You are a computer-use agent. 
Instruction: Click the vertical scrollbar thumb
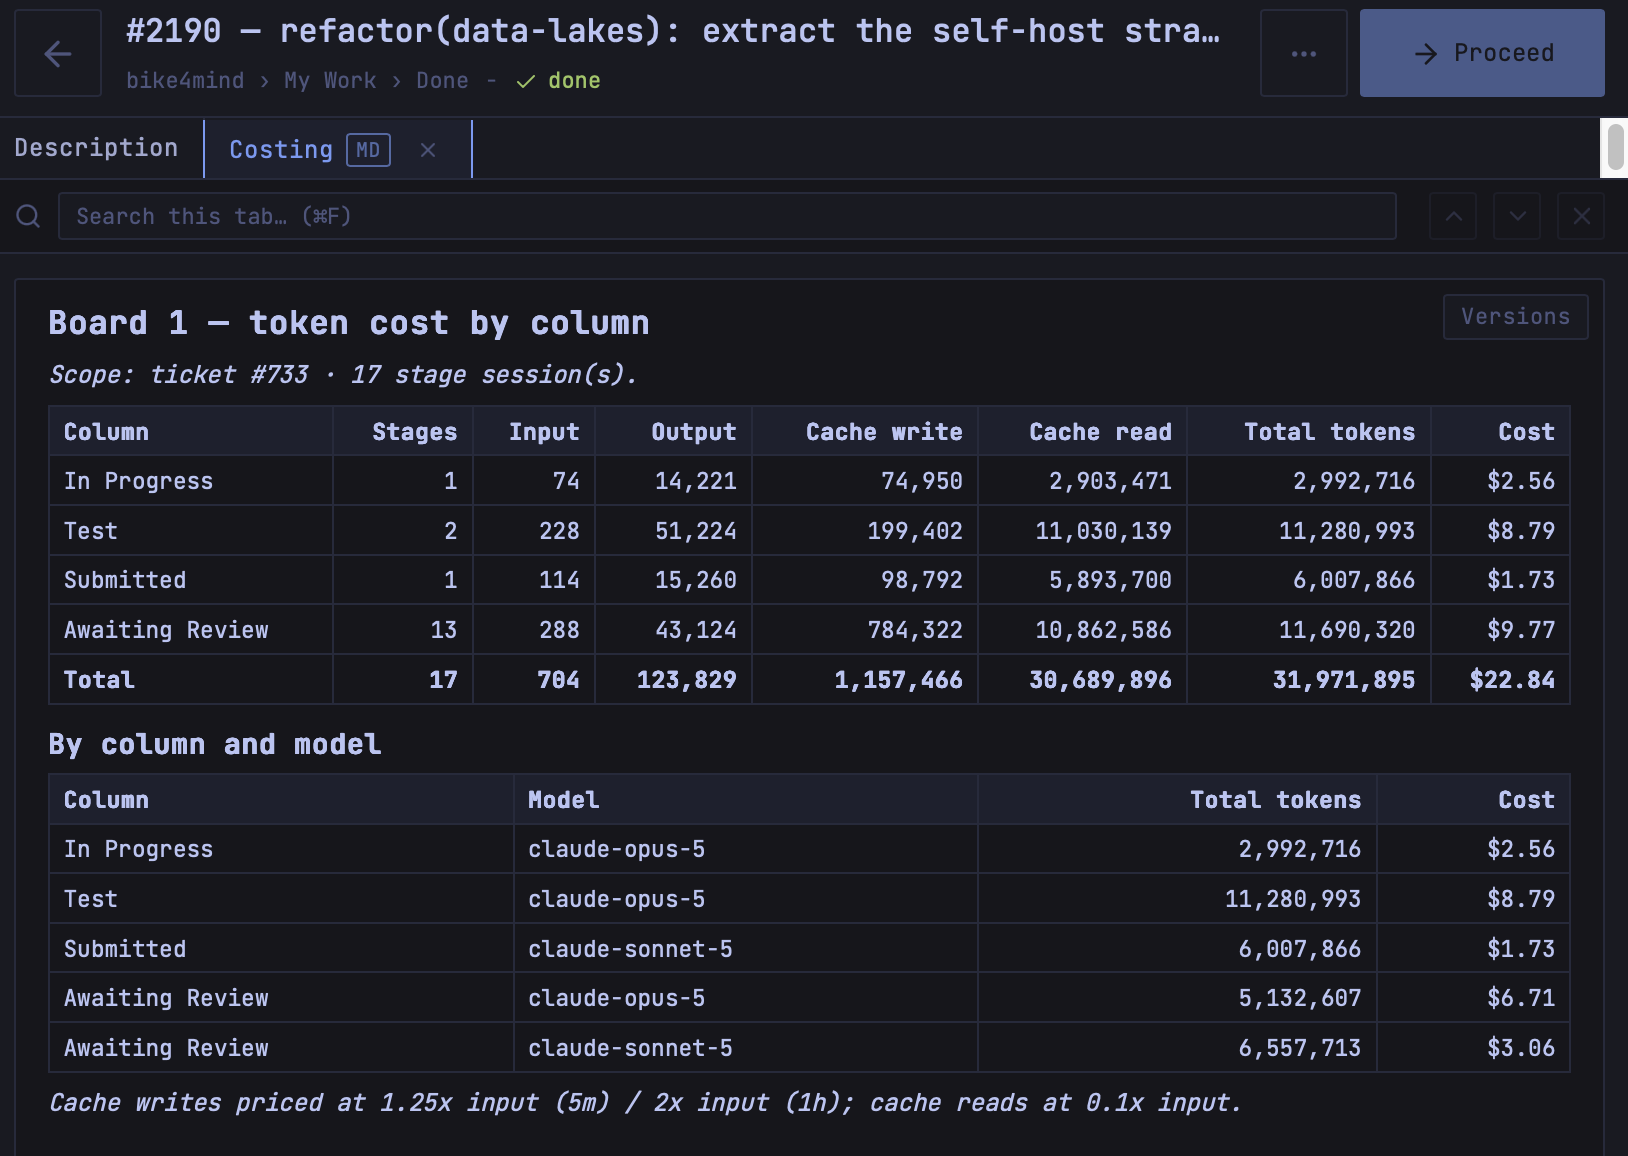pyautogui.click(x=1615, y=148)
